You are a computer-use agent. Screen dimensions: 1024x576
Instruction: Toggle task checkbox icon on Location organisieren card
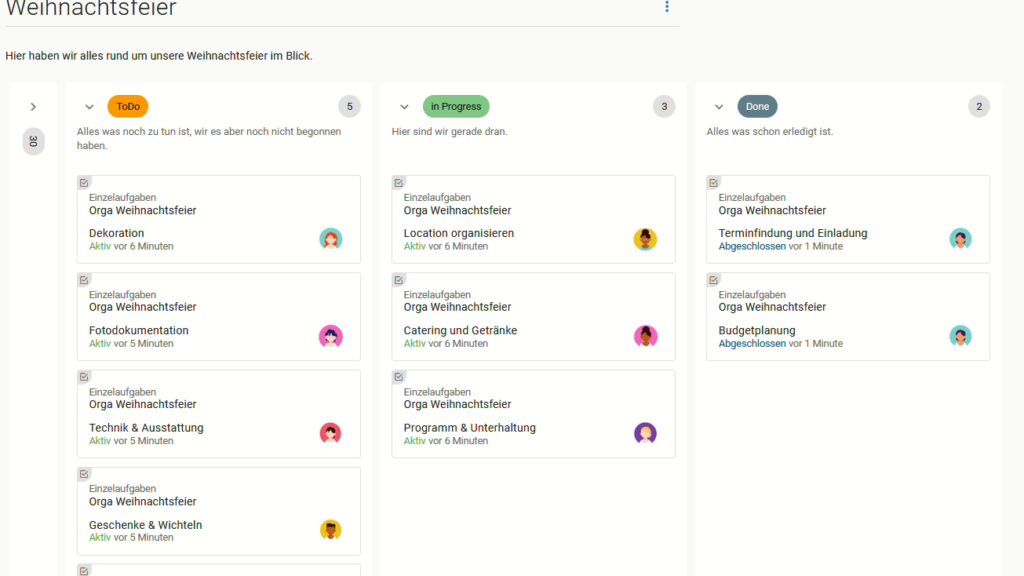tap(399, 183)
